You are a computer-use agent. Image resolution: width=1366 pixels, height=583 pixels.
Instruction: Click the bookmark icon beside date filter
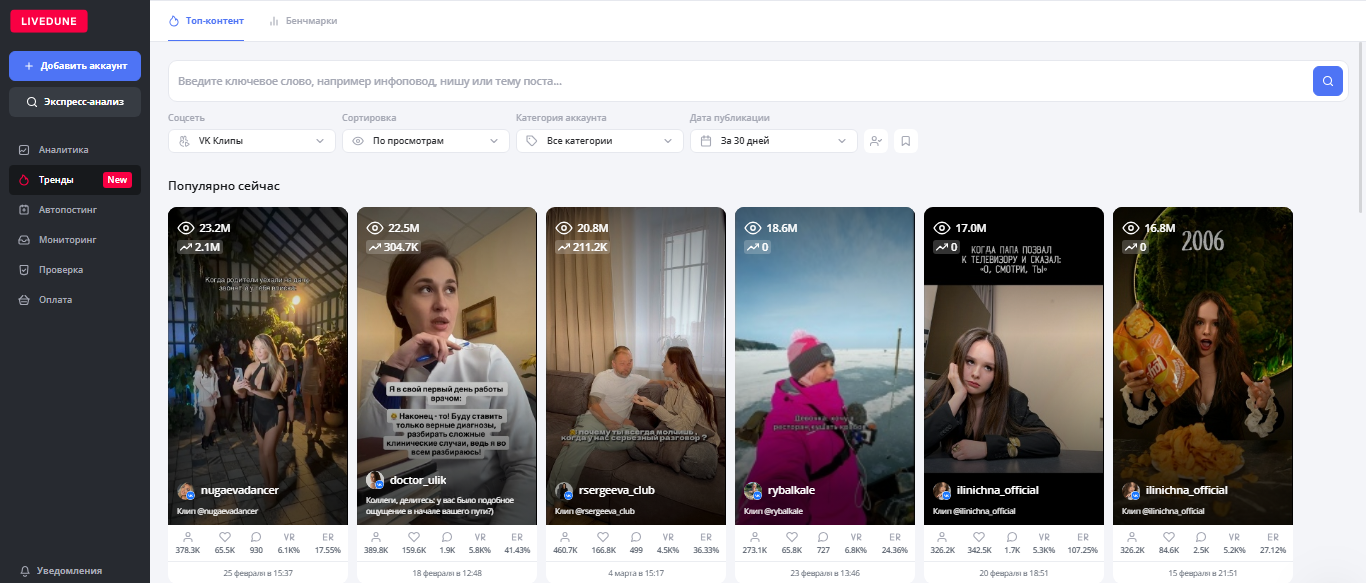point(905,141)
